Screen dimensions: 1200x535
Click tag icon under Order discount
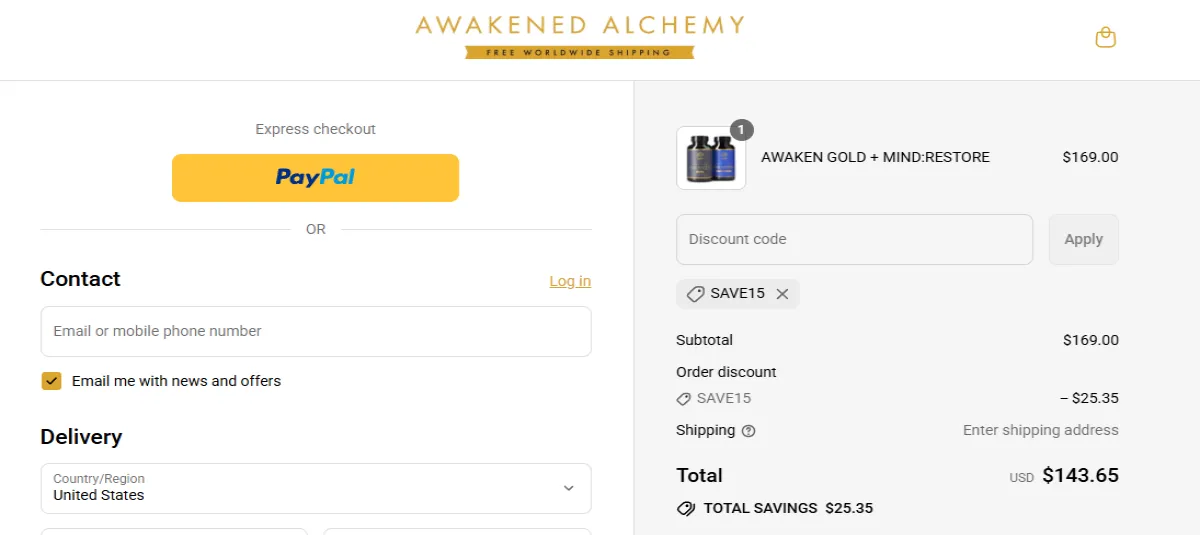coord(684,399)
